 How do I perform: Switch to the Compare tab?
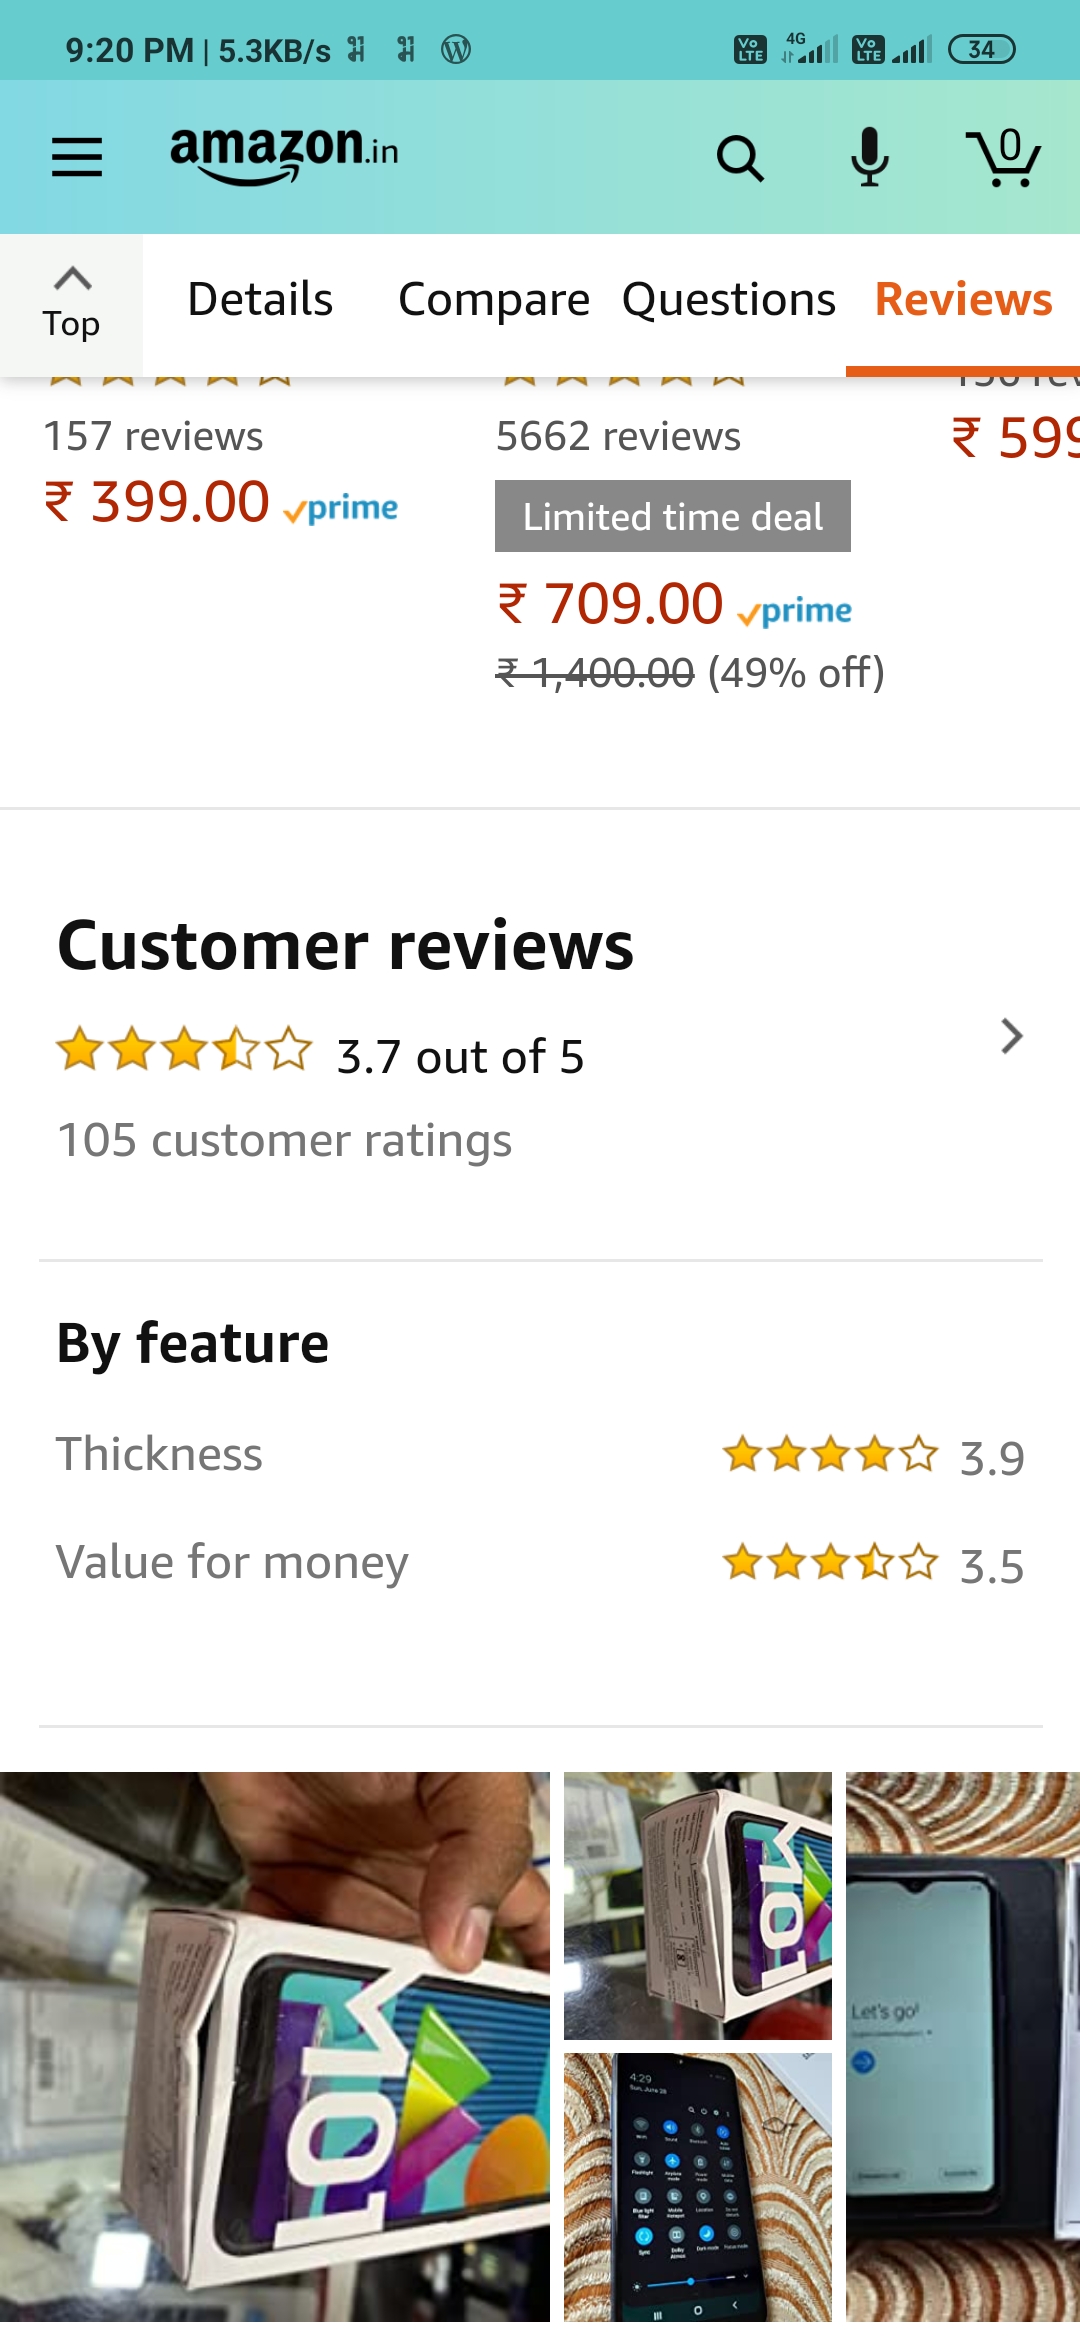(494, 300)
